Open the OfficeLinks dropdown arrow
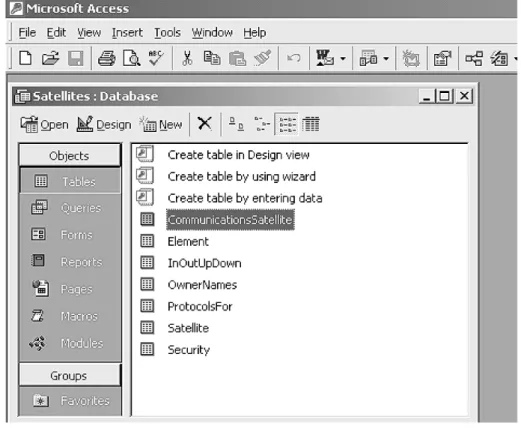The image size is (521, 429). [343, 59]
